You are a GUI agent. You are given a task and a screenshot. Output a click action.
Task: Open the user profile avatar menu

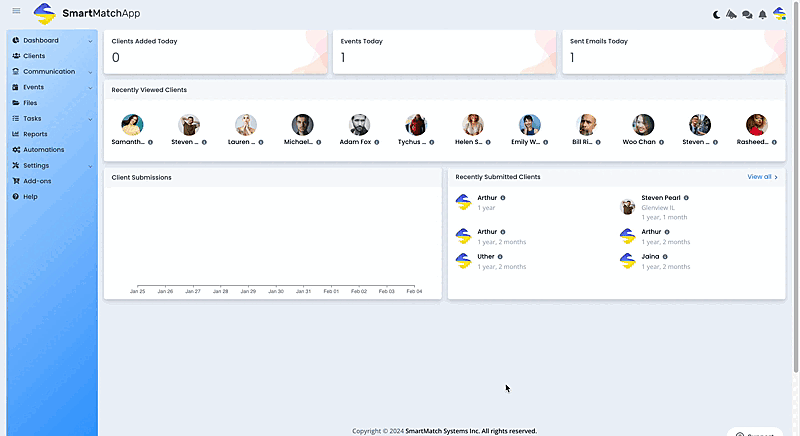tap(779, 14)
